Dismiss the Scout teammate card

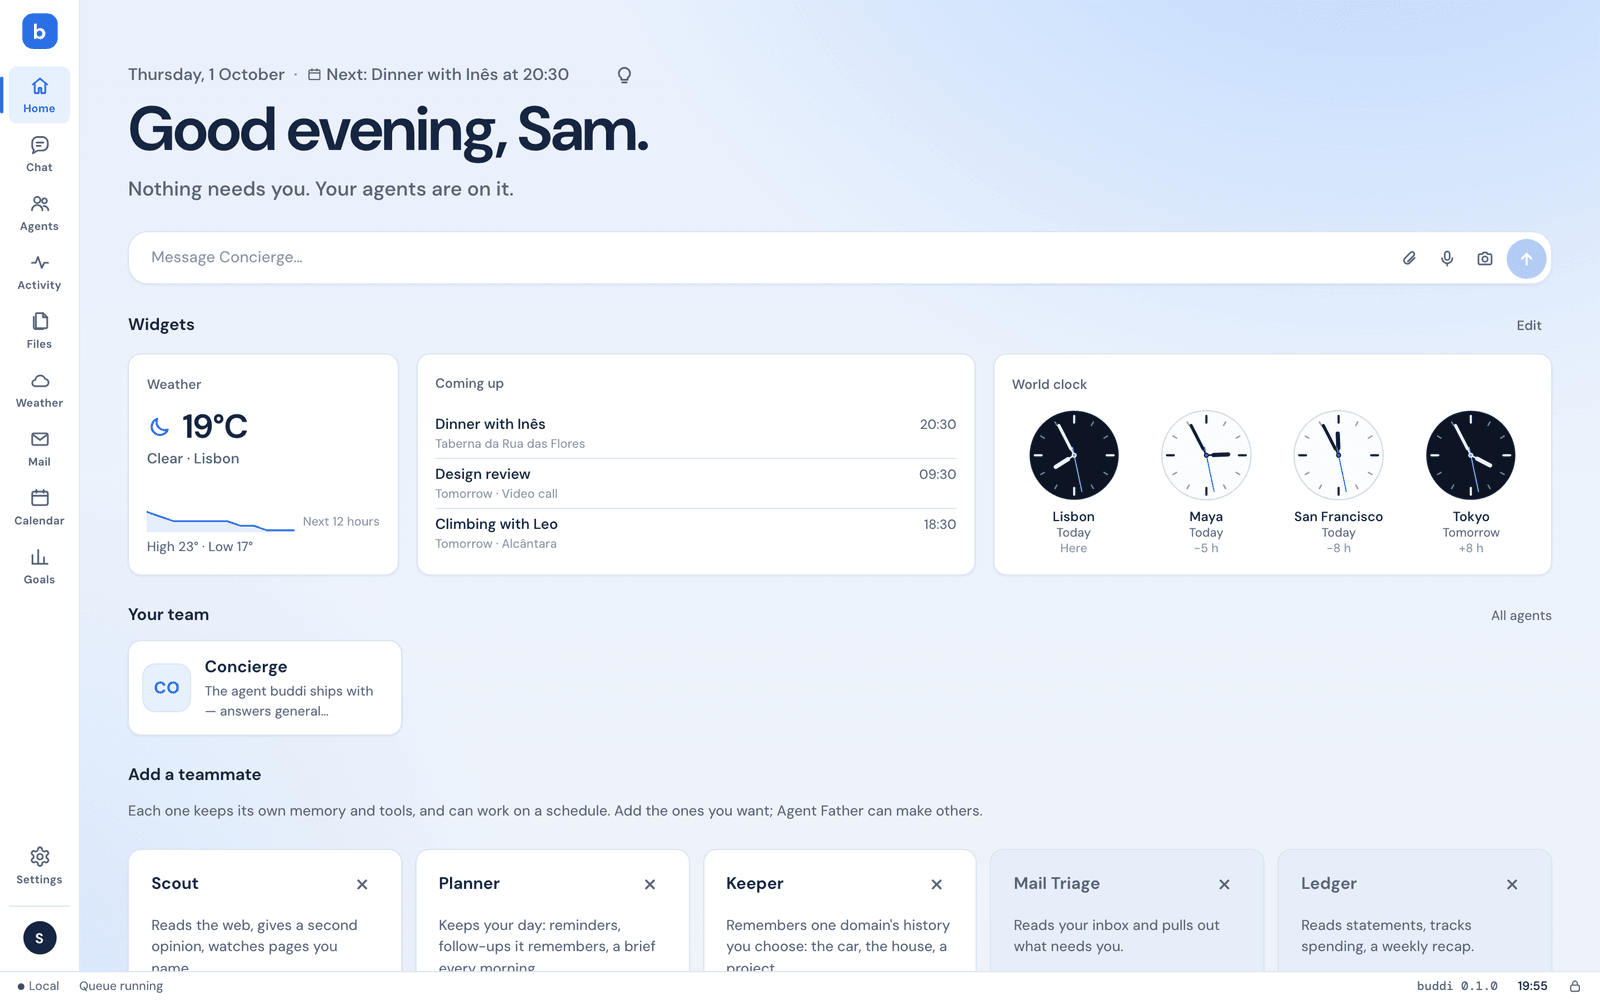(x=362, y=884)
